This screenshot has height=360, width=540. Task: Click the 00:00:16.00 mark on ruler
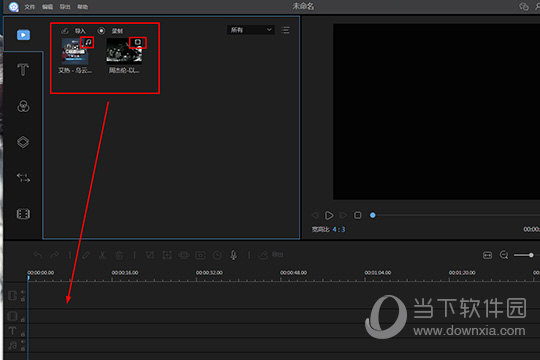click(125, 273)
